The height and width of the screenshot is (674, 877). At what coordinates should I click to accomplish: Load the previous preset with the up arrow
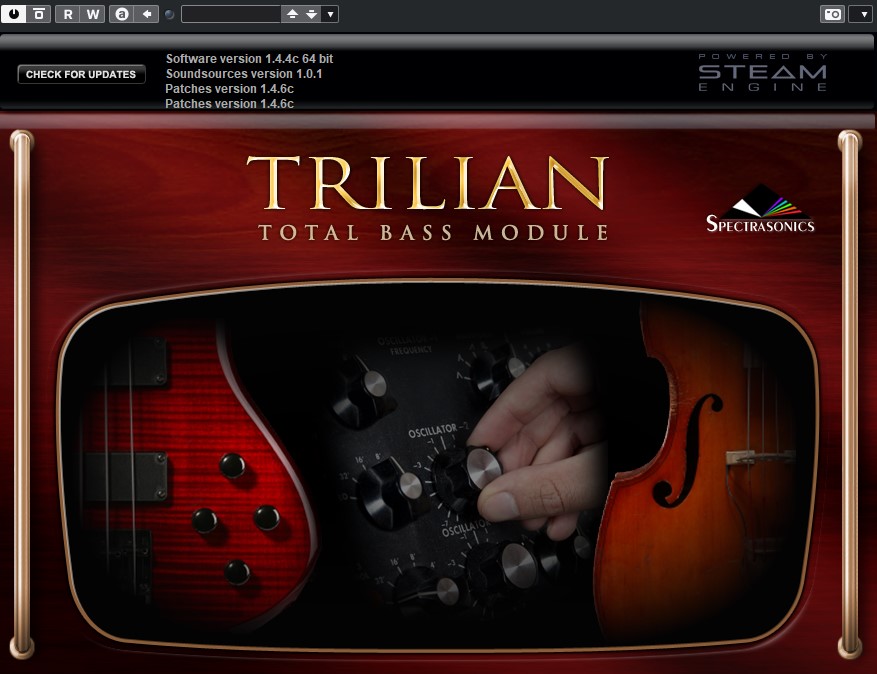[293, 14]
